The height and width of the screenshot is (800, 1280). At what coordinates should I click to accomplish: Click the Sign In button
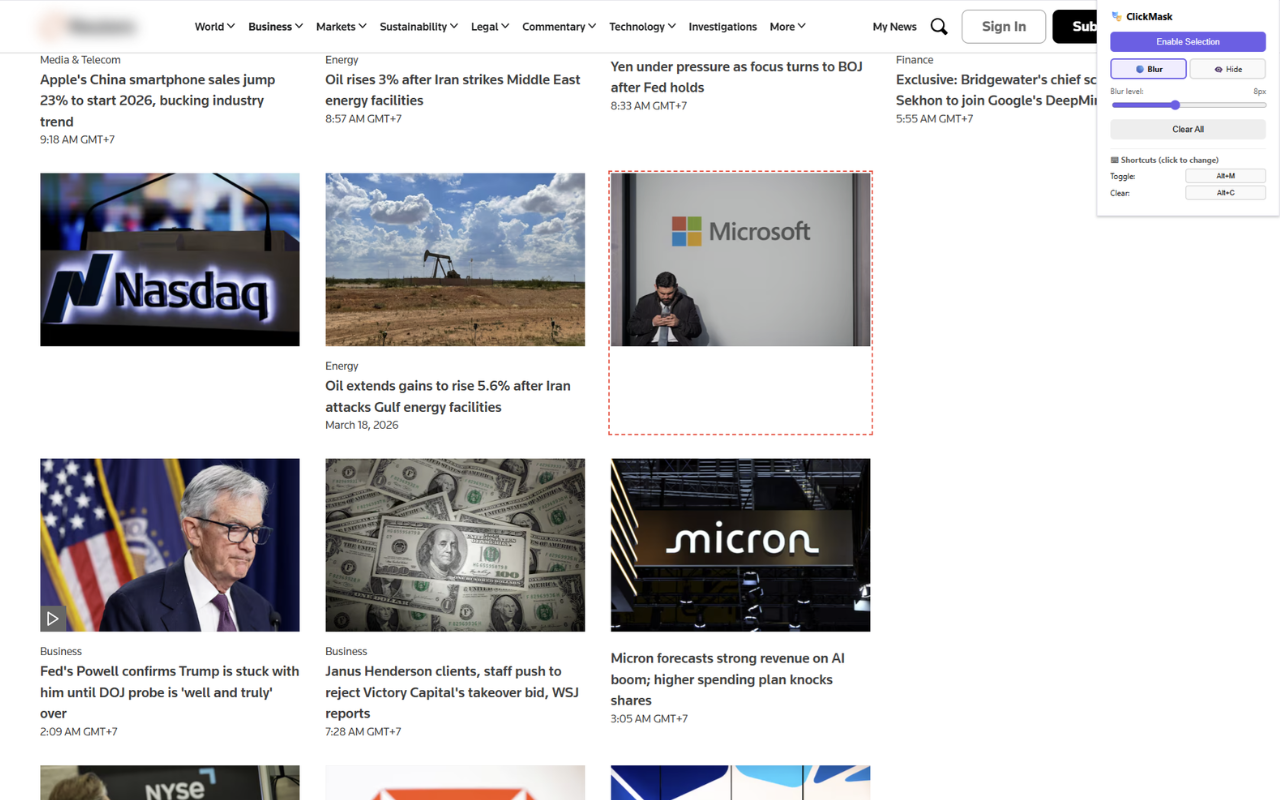1003,27
